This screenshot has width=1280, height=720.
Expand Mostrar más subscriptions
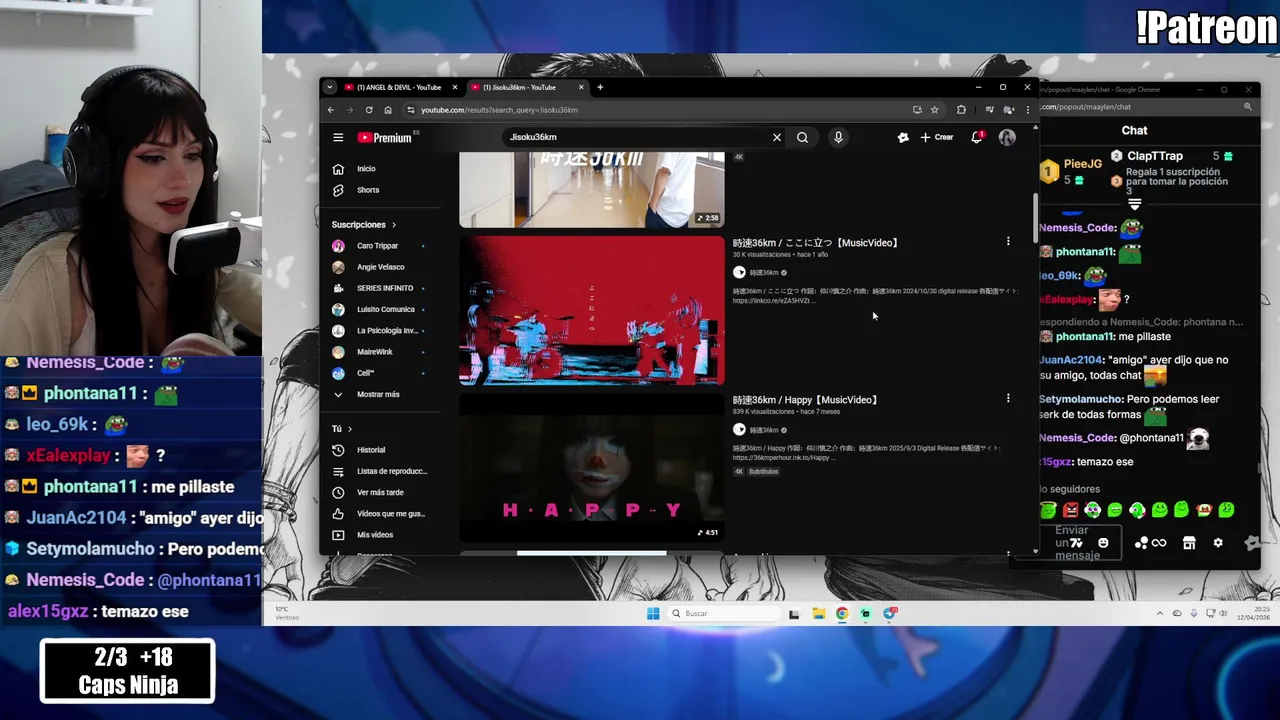(378, 394)
